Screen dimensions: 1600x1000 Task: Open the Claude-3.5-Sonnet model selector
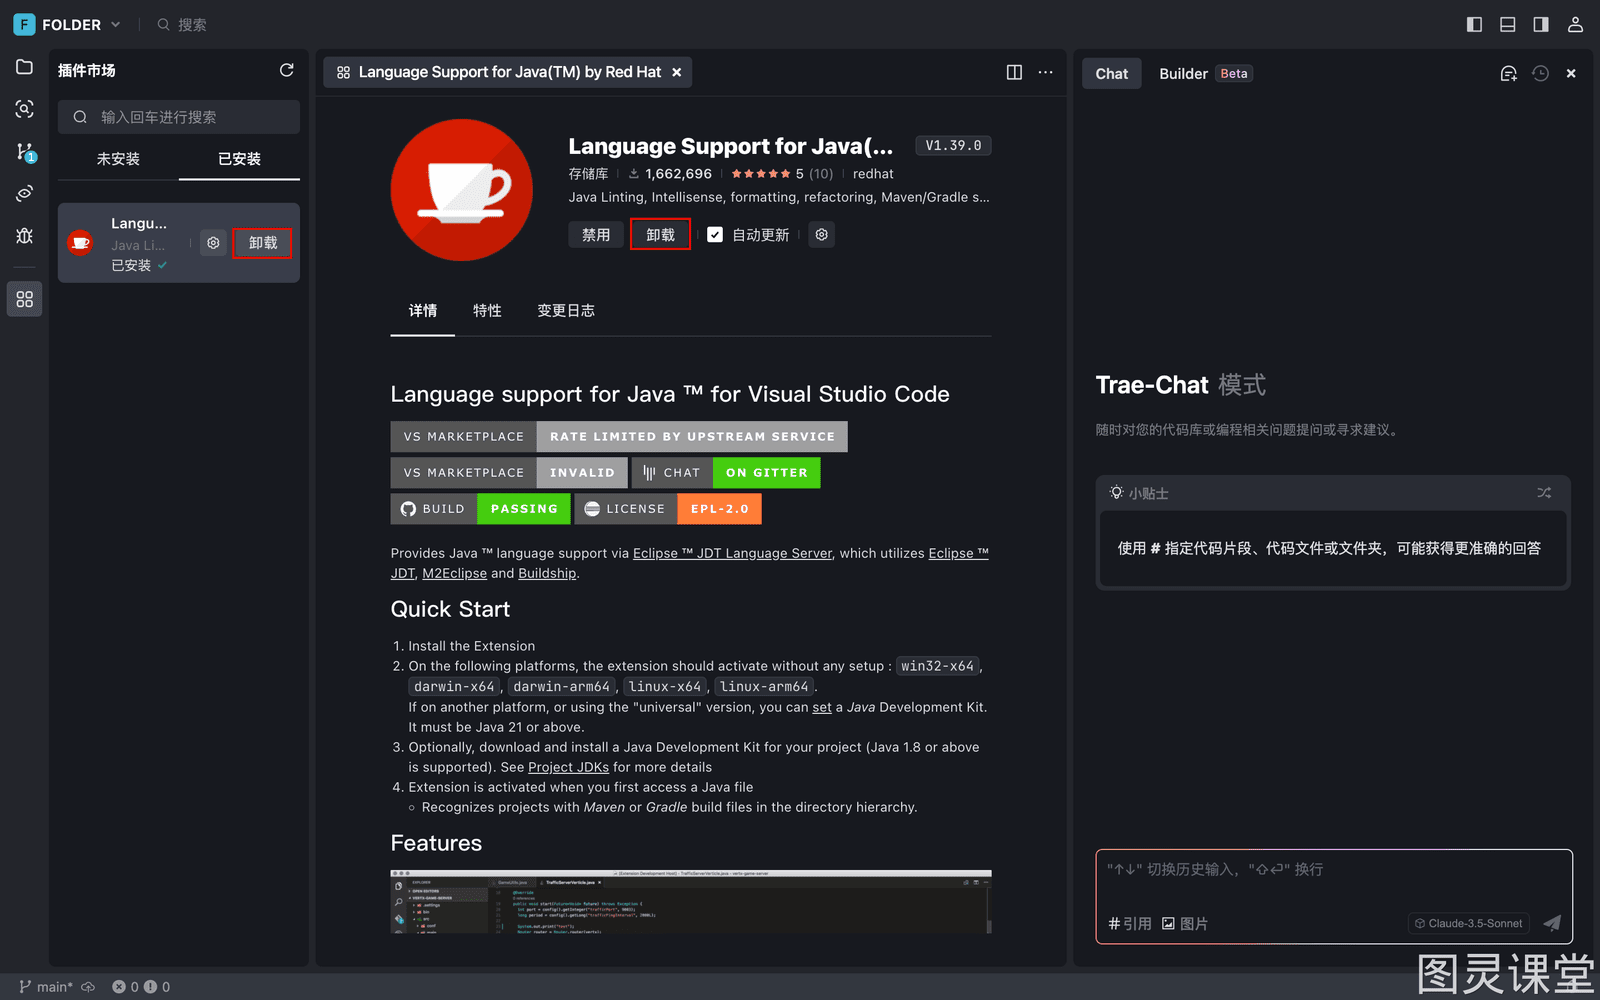click(1468, 923)
